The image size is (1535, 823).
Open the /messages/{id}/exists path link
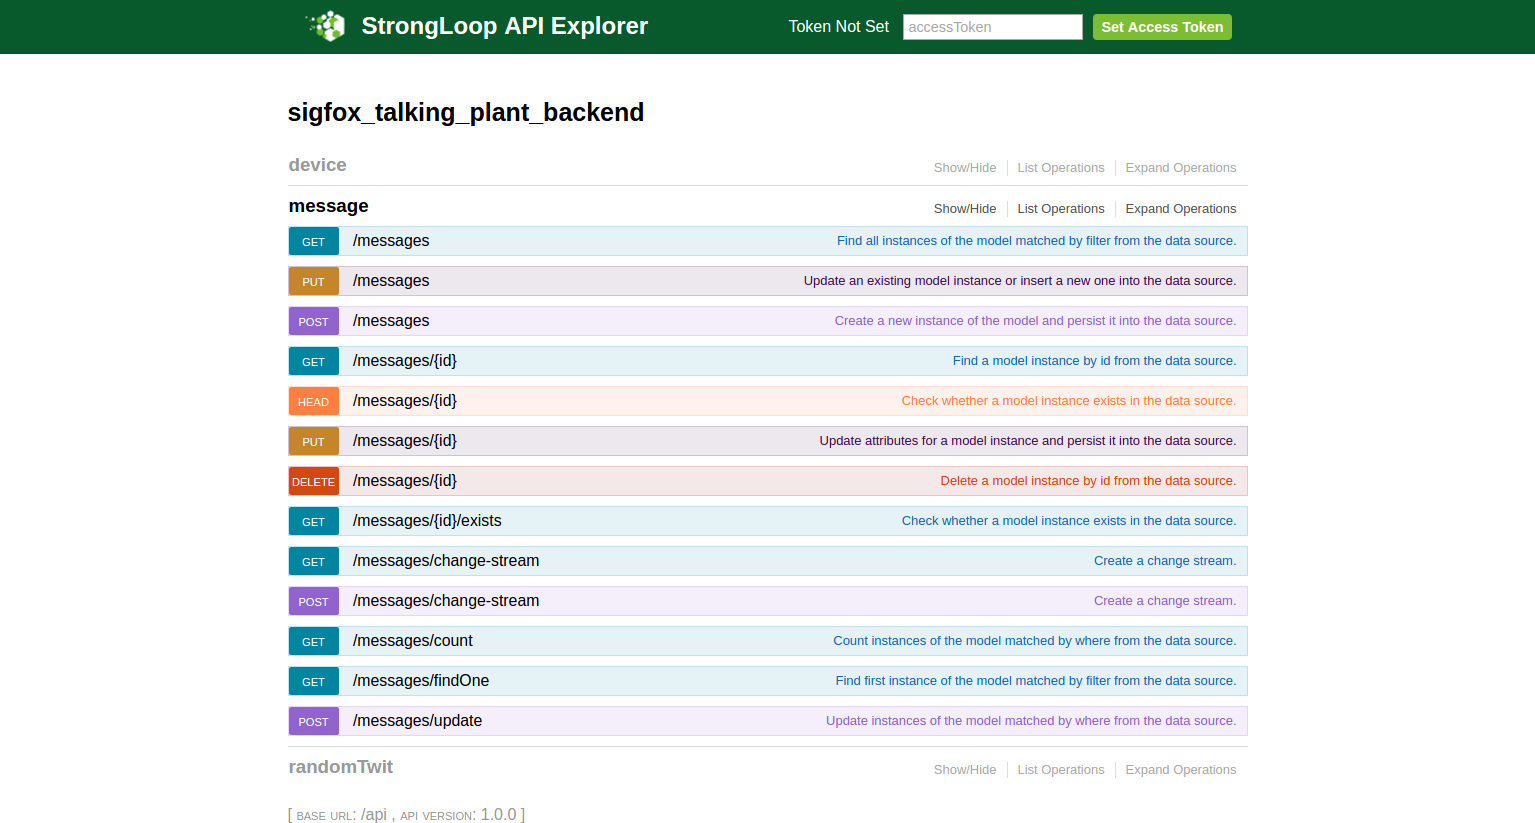427,521
